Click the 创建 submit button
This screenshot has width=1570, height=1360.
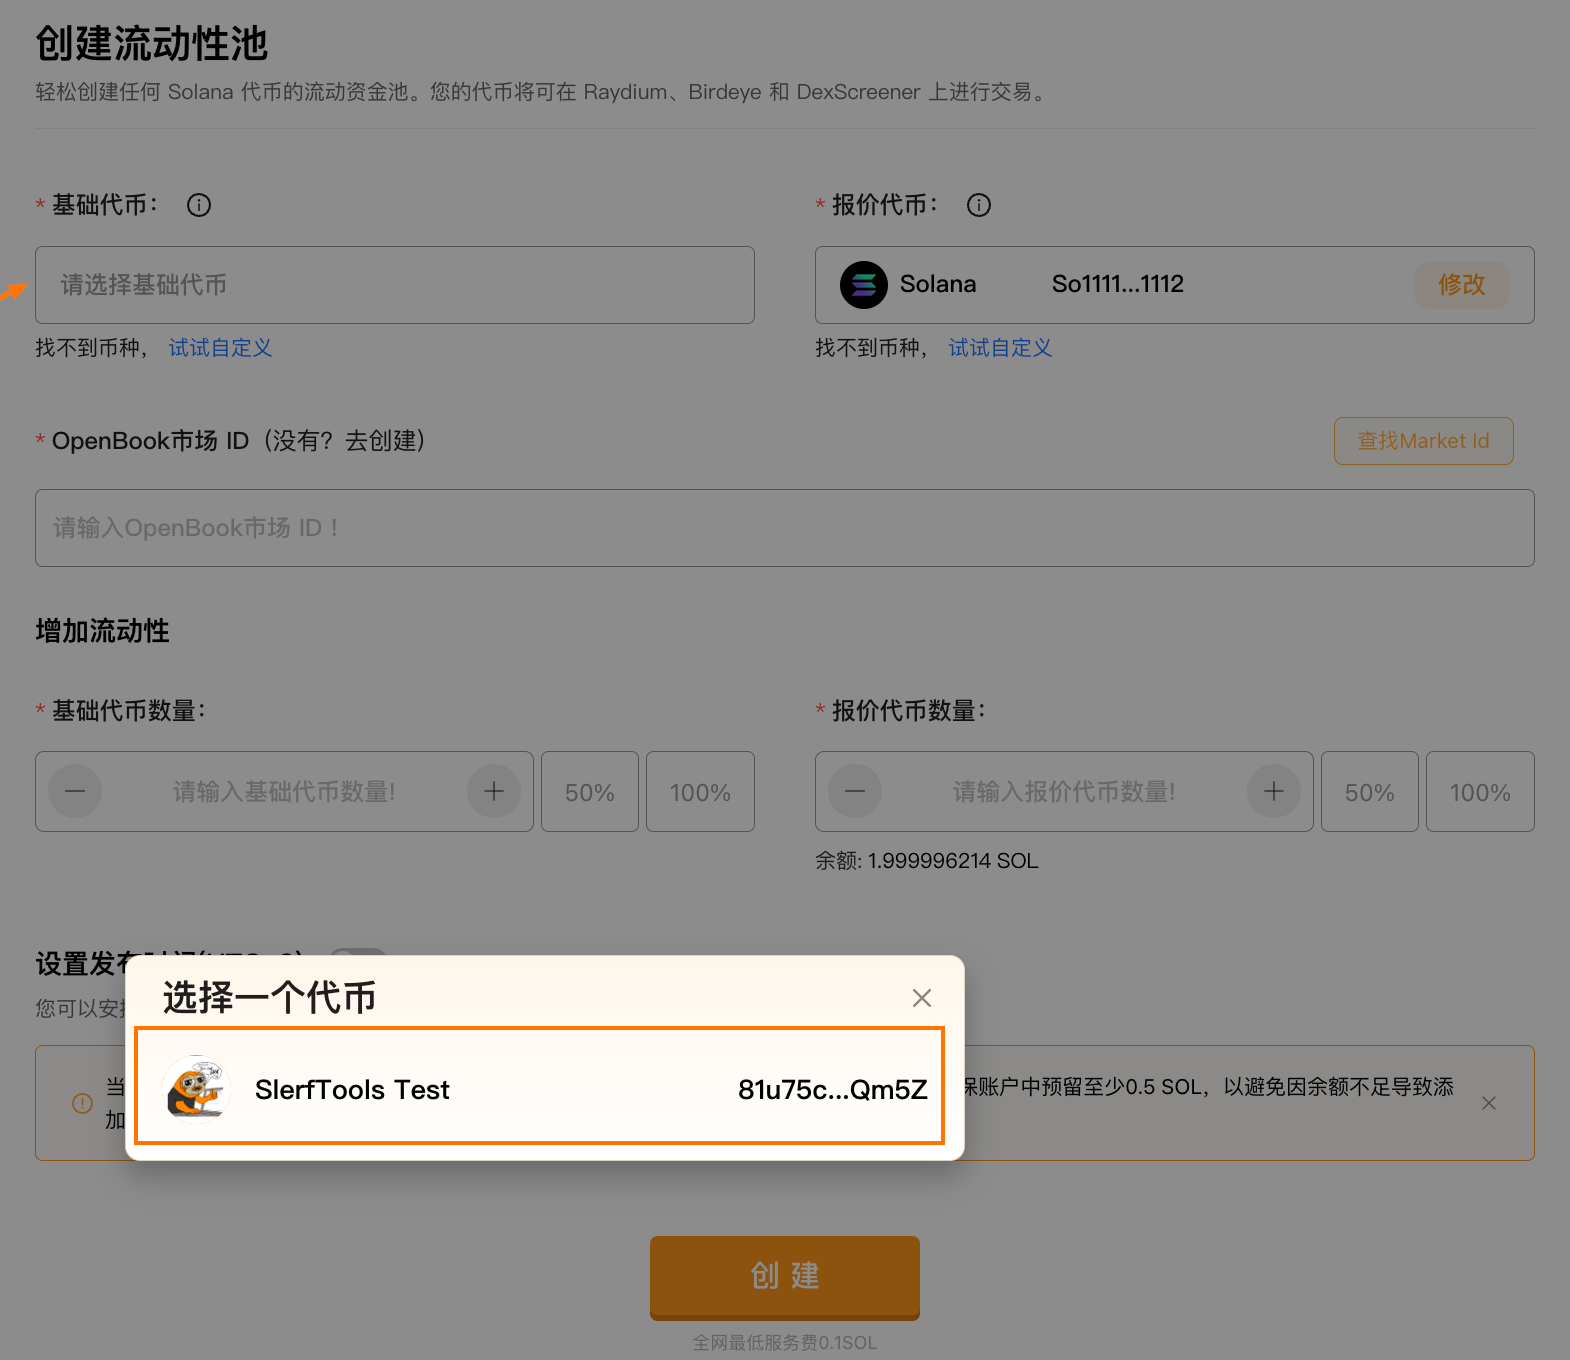coord(785,1277)
